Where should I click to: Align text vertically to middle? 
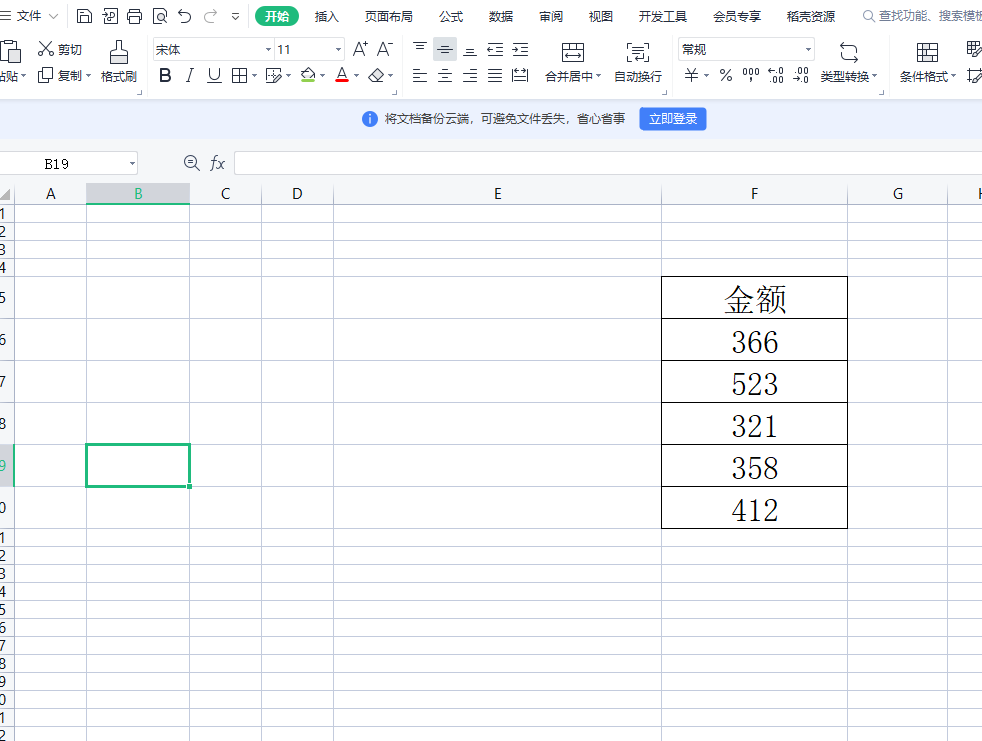click(445, 49)
